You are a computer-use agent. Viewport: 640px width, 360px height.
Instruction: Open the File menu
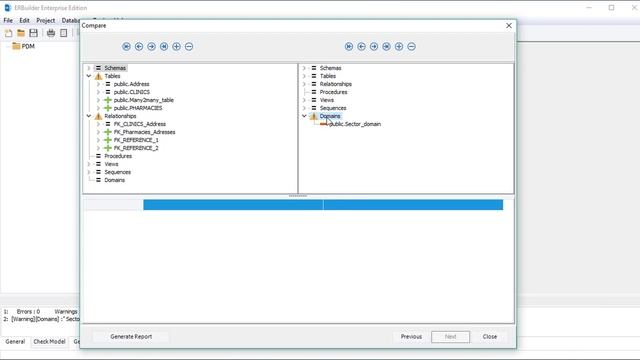point(8,20)
